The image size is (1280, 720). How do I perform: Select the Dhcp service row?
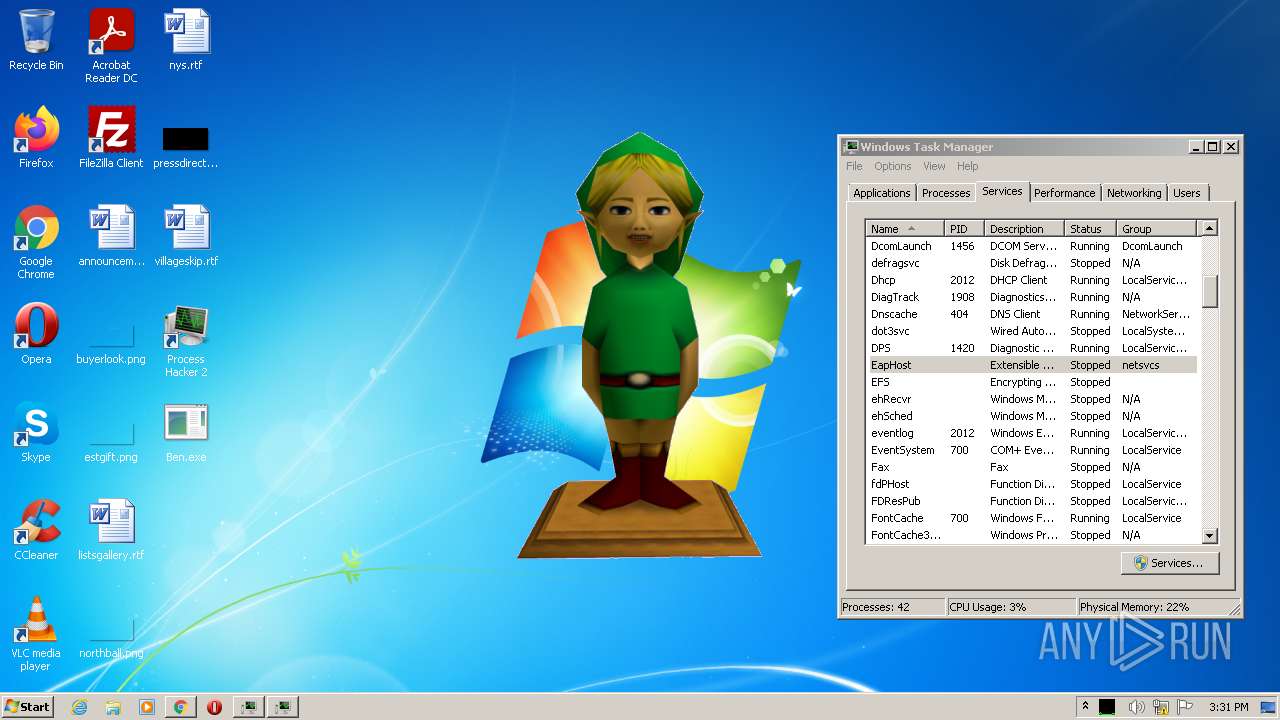click(1031, 280)
